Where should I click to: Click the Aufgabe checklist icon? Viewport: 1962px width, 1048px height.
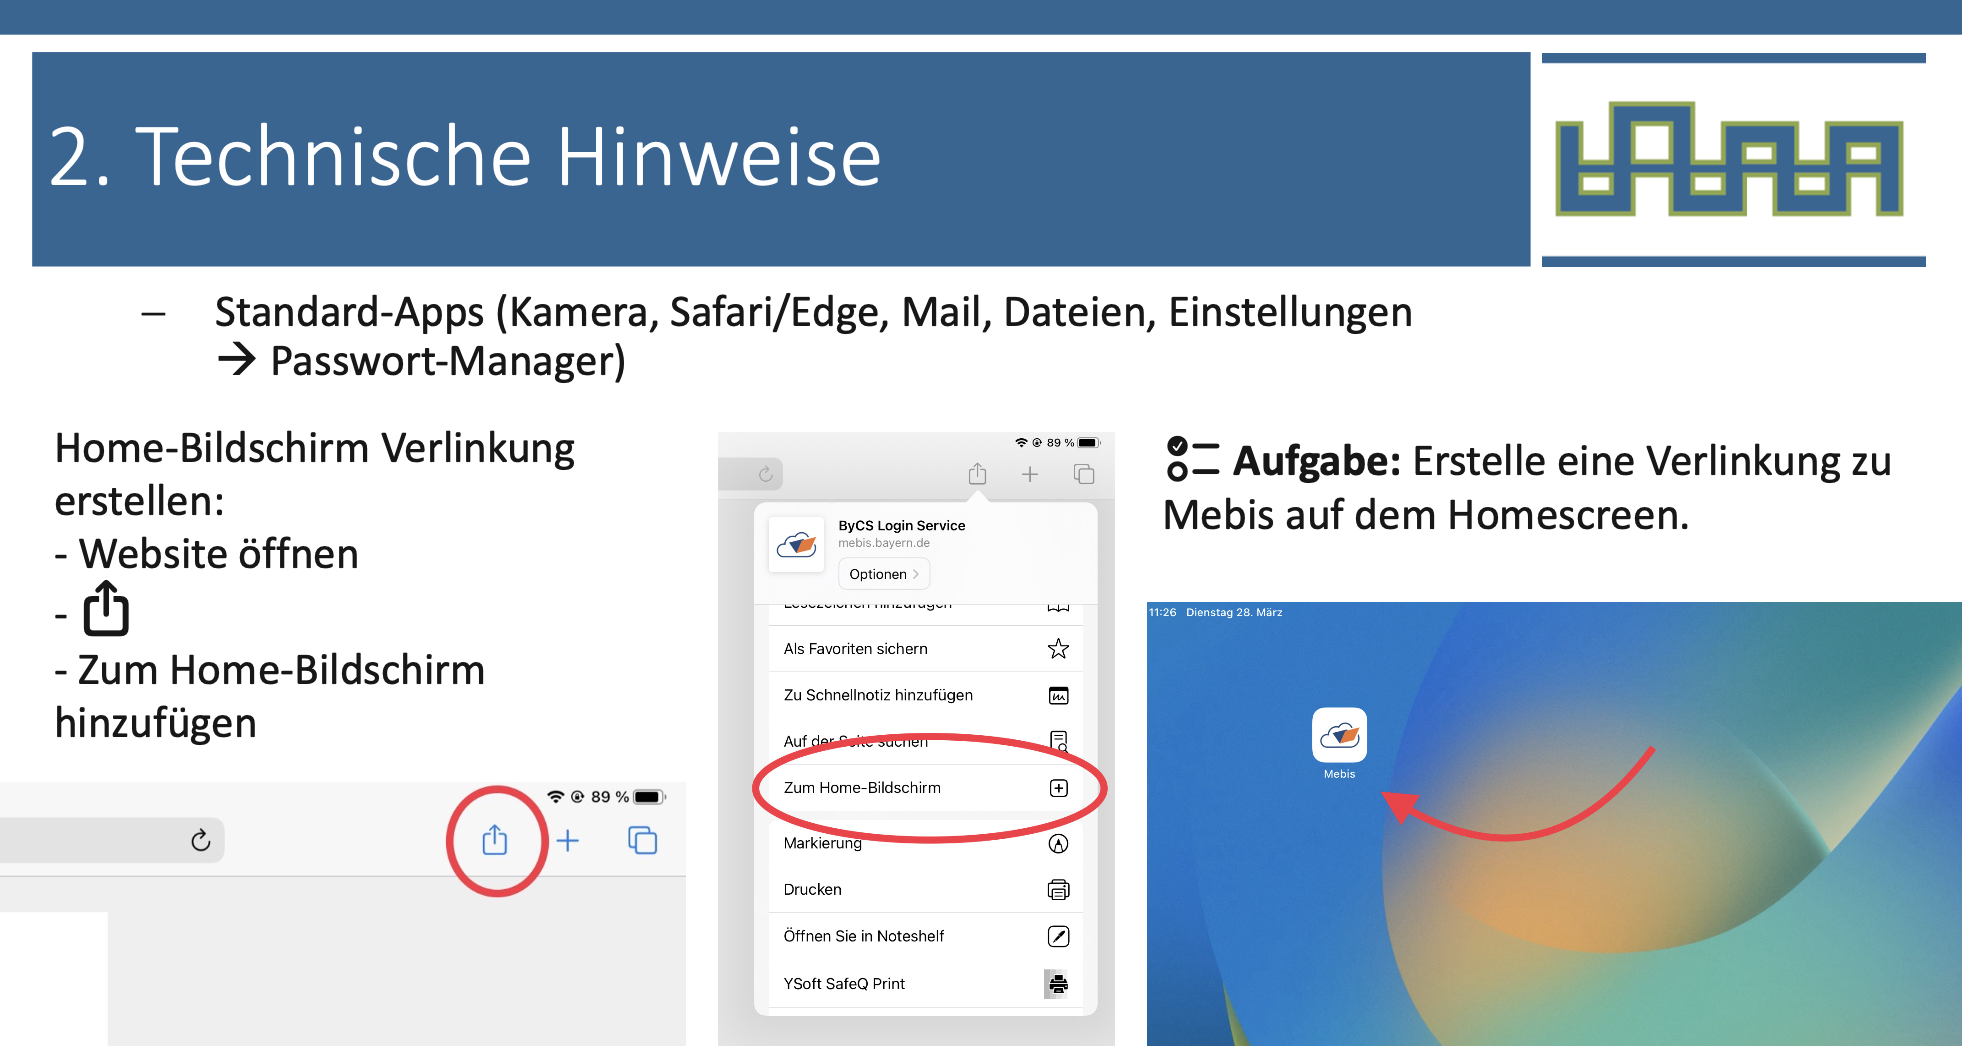click(x=1192, y=460)
